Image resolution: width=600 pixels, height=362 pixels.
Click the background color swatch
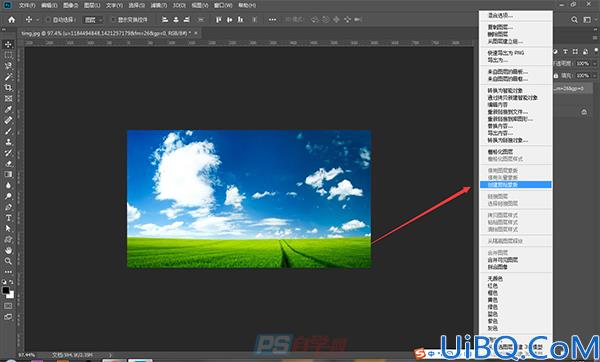(x=11, y=295)
